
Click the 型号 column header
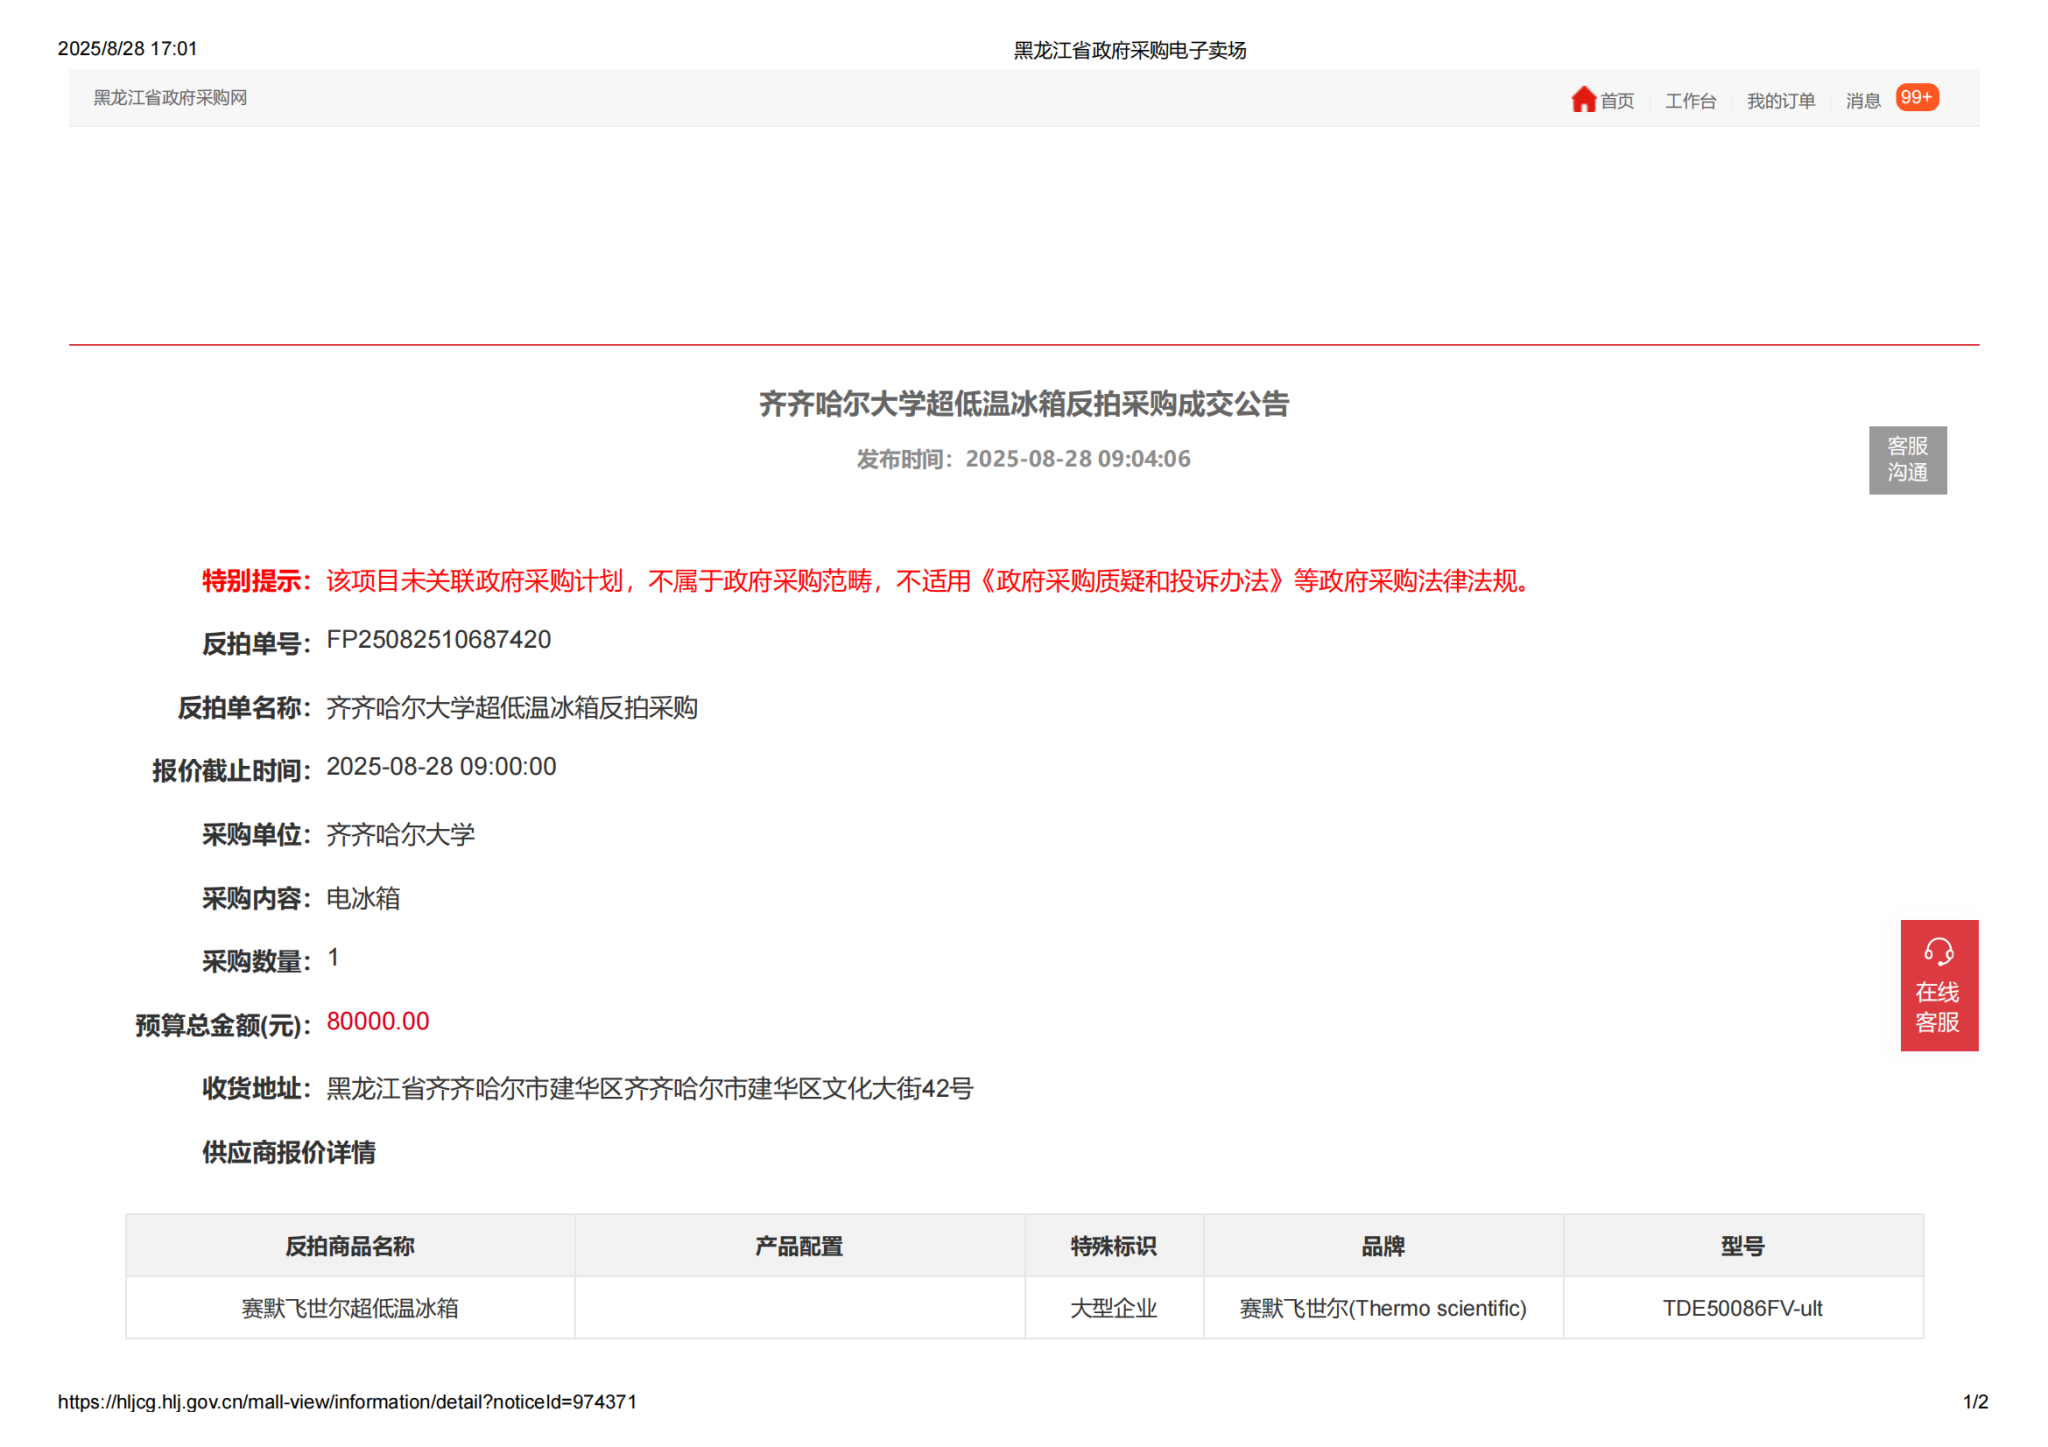click(1742, 1246)
